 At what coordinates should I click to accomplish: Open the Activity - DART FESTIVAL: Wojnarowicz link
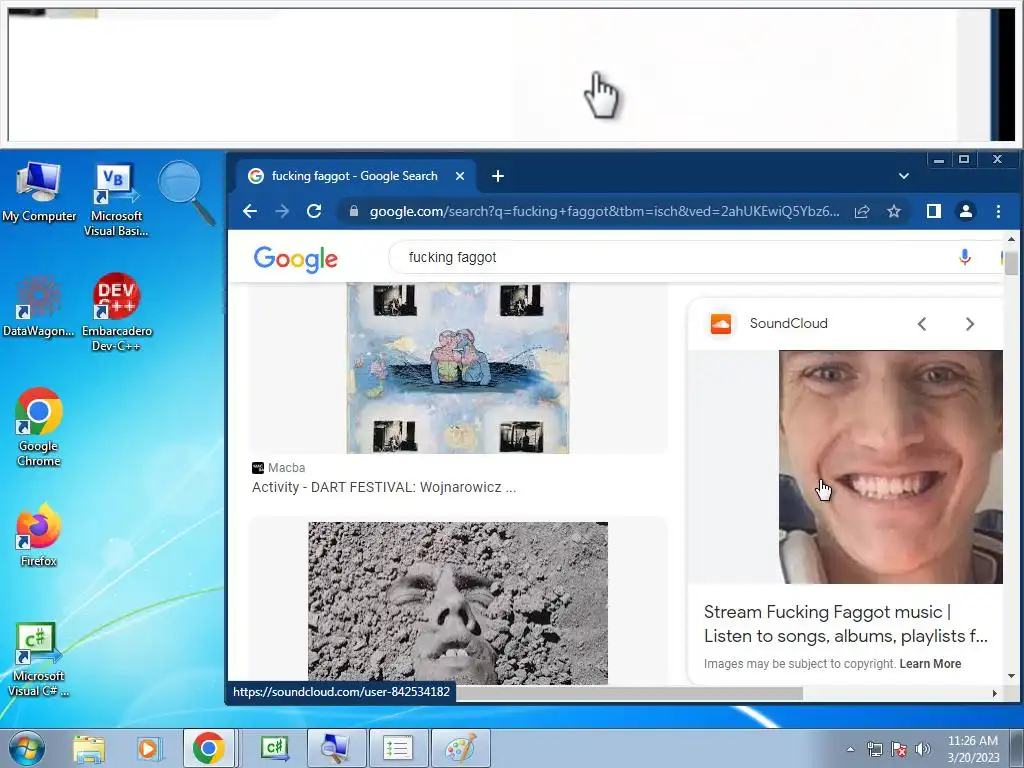[384, 487]
